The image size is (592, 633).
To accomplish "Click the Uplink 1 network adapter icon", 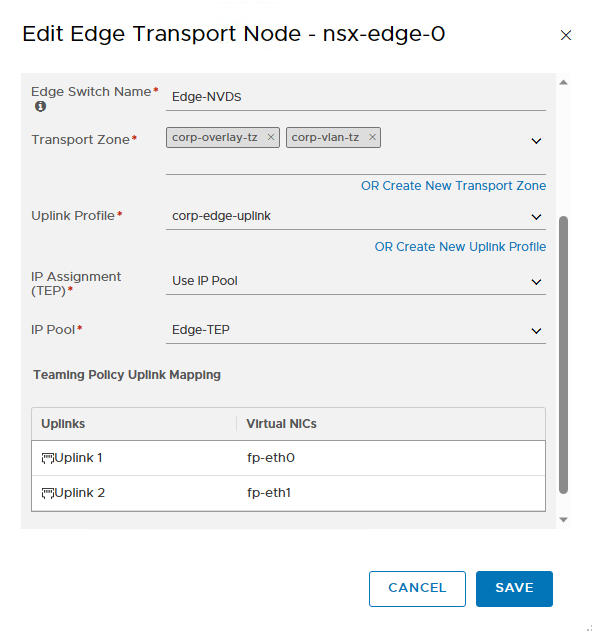I will coord(48,458).
